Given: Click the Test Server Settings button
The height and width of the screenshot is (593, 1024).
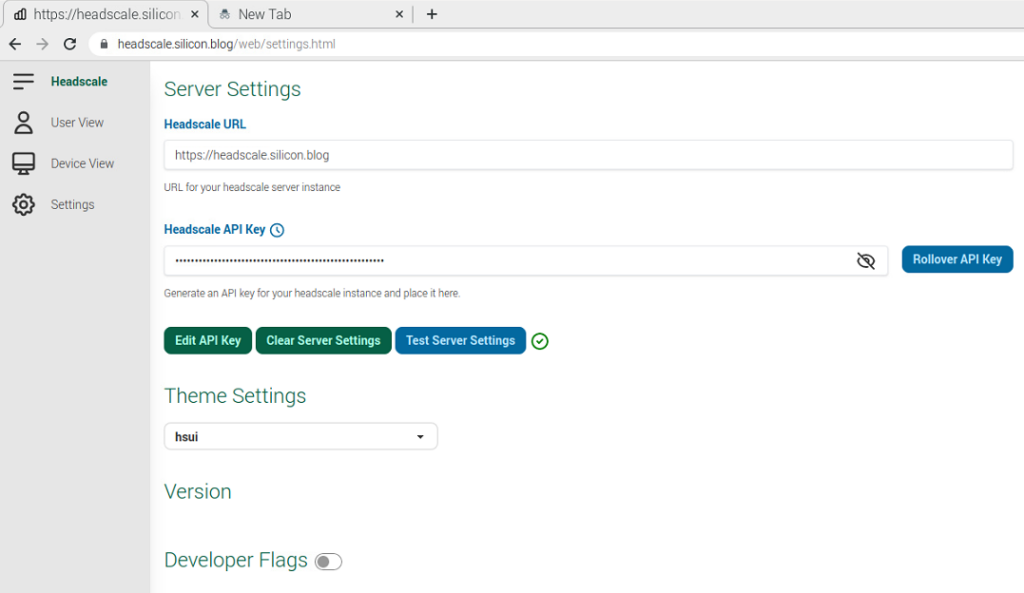Looking at the screenshot, I should tap(460, 340).
